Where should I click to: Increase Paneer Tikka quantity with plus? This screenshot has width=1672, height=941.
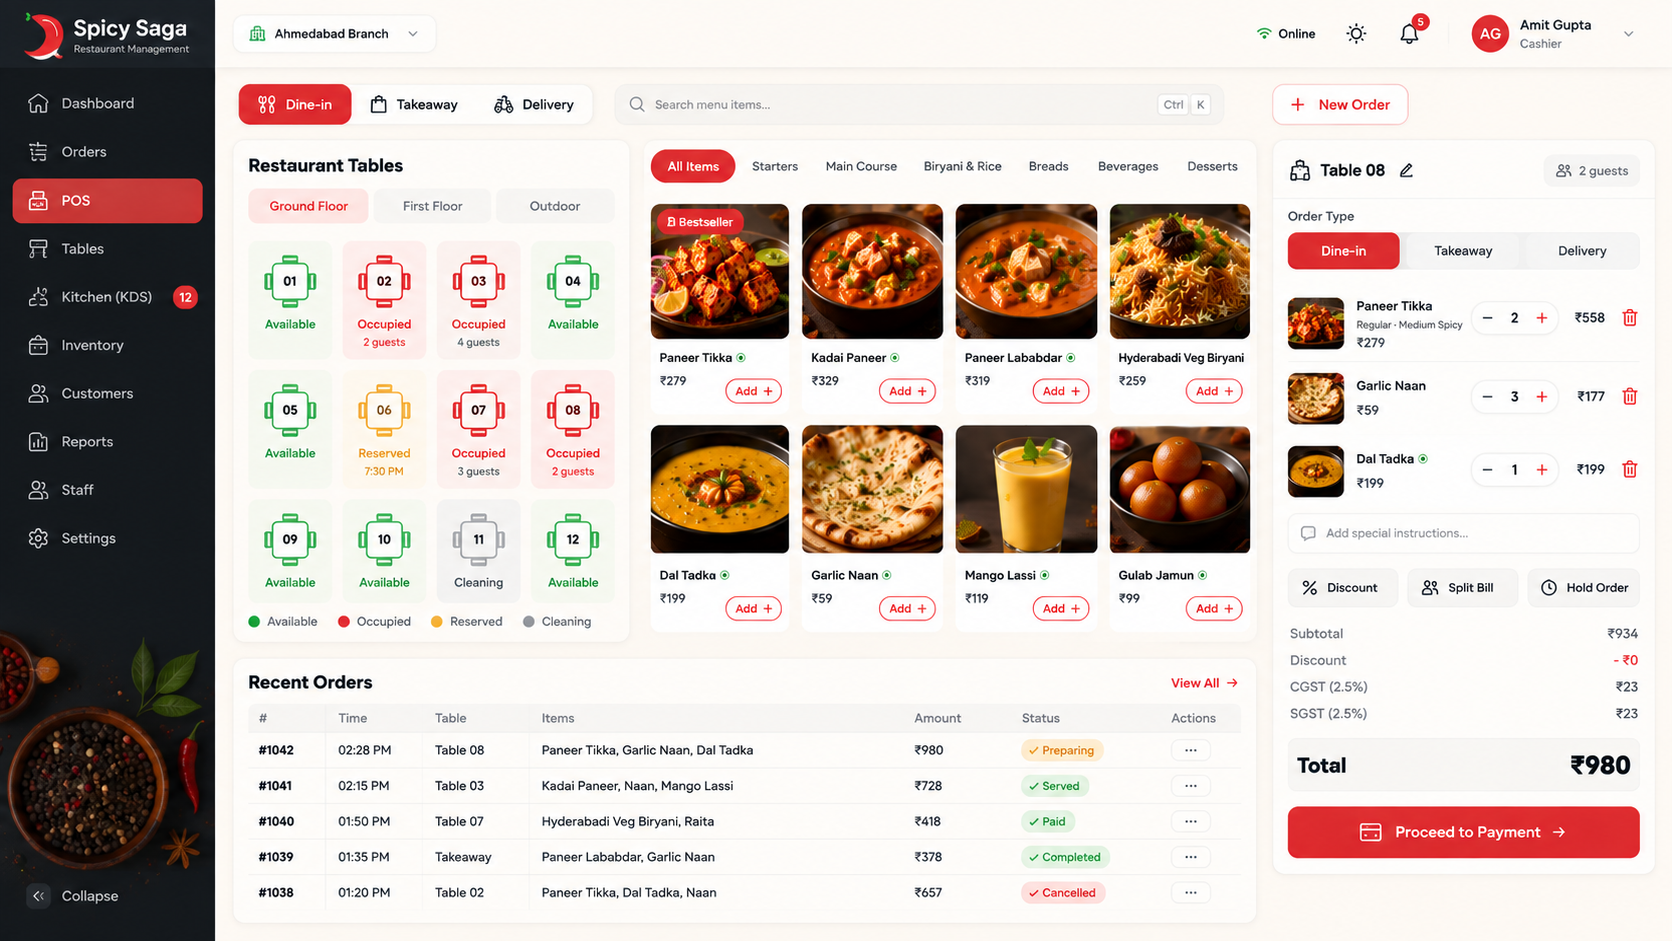1542,318
